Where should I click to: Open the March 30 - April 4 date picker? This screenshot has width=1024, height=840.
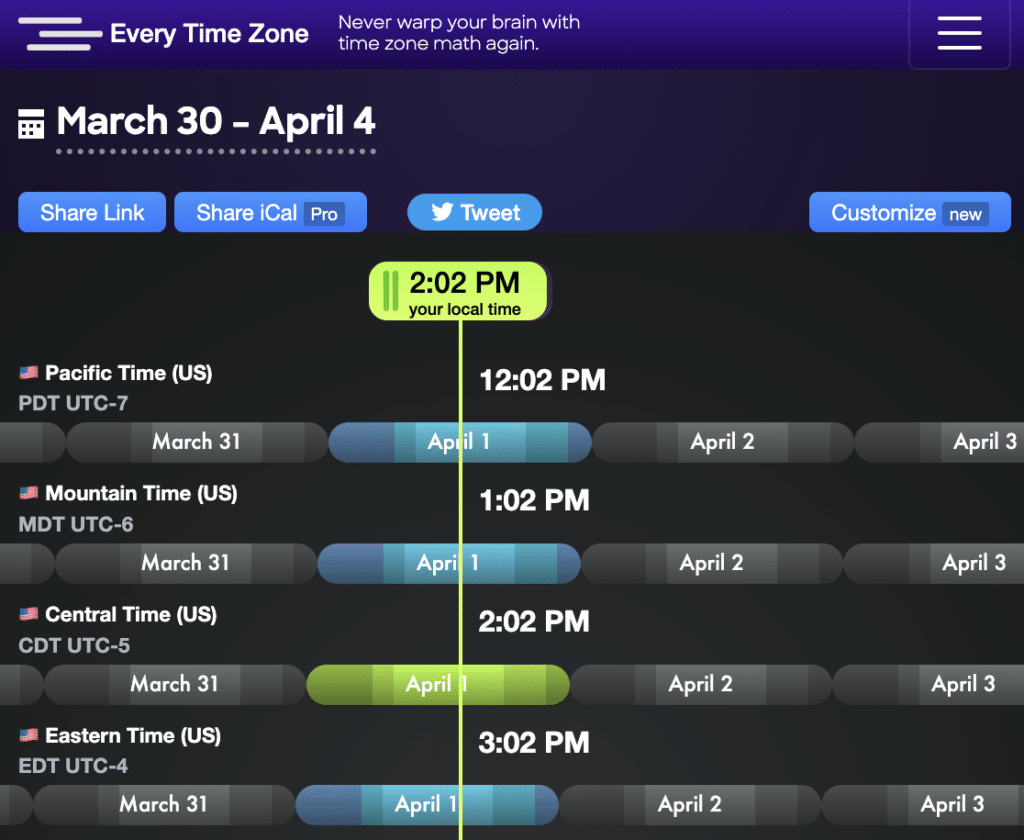[216, 122]
